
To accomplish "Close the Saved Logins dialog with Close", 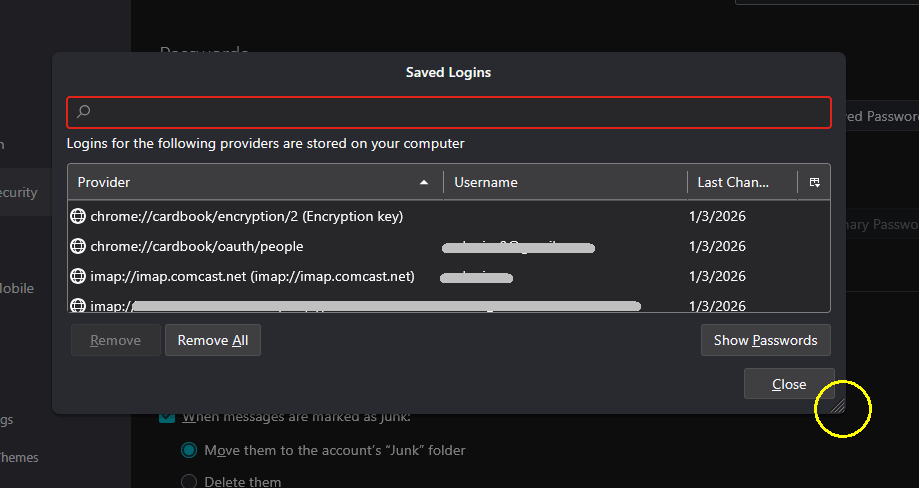I will 789,384.
